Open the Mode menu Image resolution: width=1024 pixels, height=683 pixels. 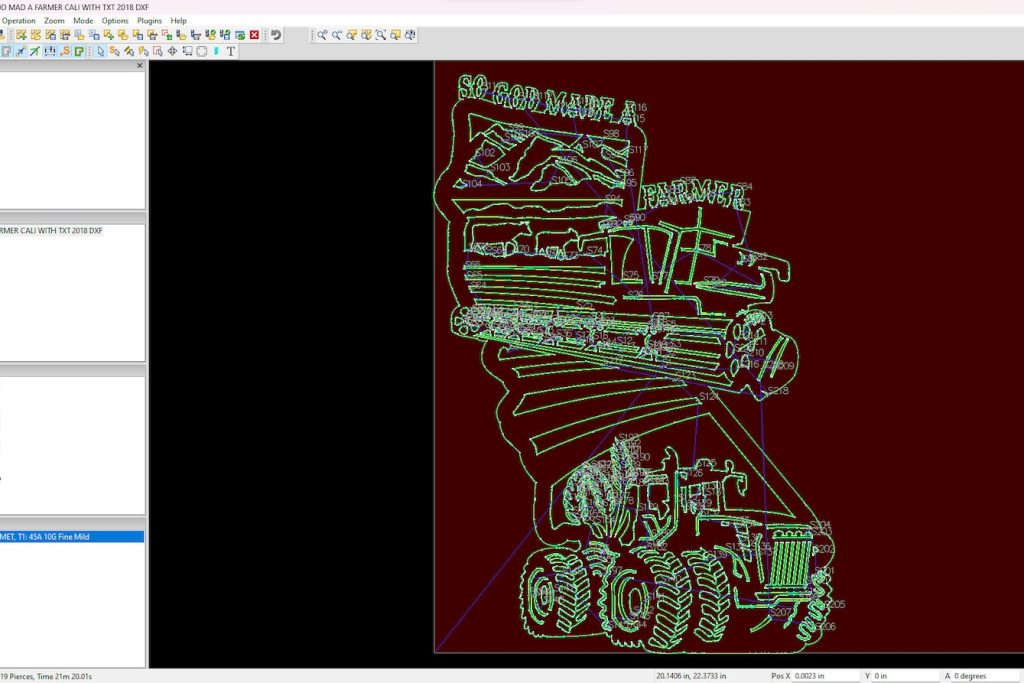coord(83,20)
